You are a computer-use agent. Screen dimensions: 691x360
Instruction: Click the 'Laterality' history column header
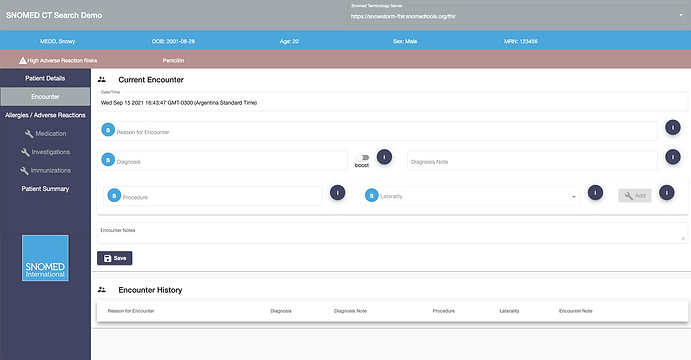[x=509, y=311]
